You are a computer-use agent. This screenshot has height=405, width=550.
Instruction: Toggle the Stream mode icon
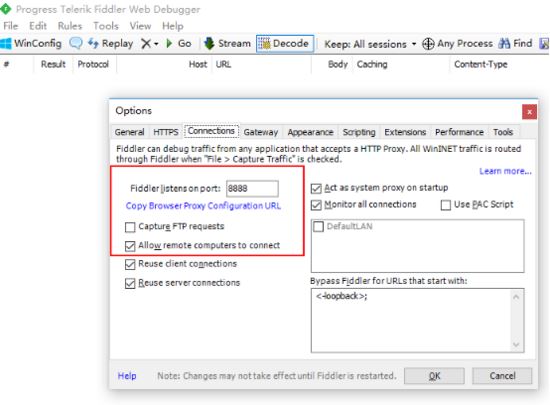point(209,43)
